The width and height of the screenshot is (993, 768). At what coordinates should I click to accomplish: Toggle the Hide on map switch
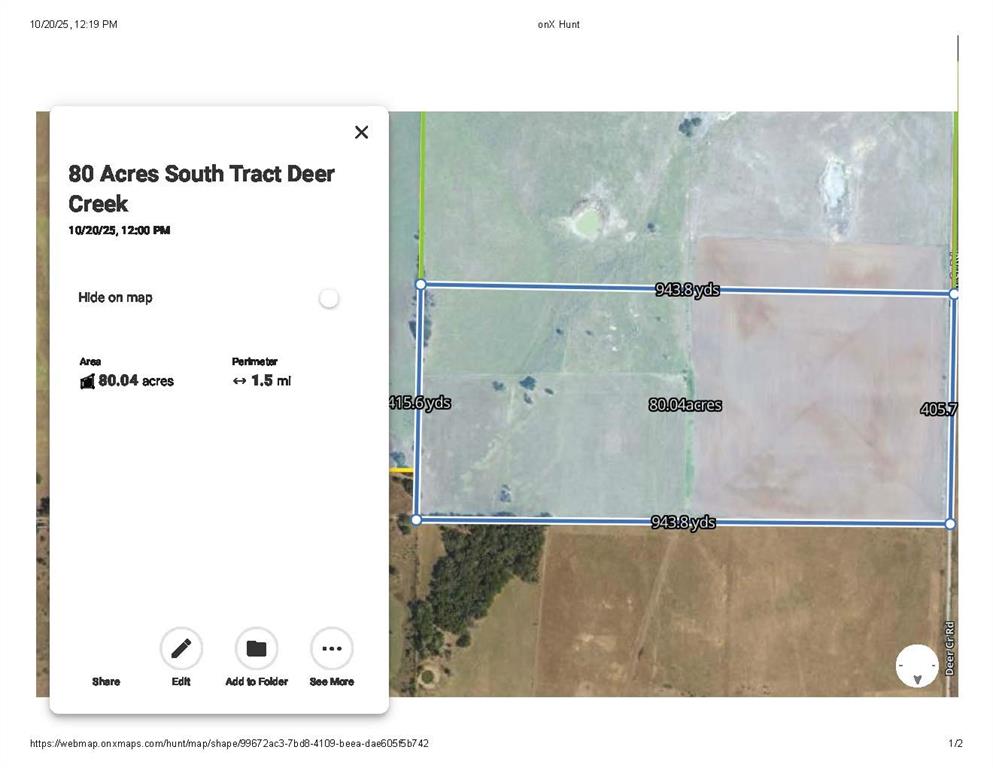click(328, 298)
